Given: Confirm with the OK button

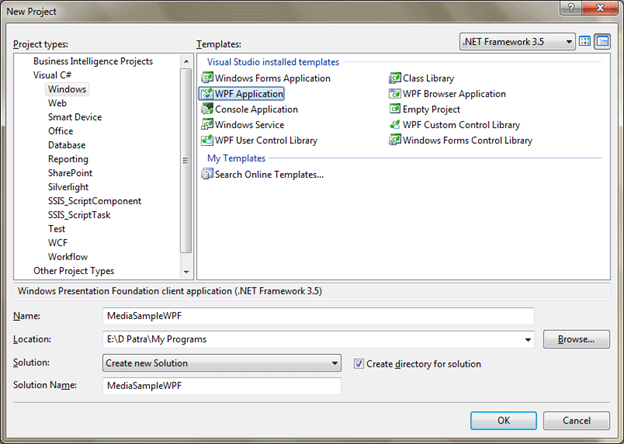Looking at the screenshot, I should click(x=504, y=421).
